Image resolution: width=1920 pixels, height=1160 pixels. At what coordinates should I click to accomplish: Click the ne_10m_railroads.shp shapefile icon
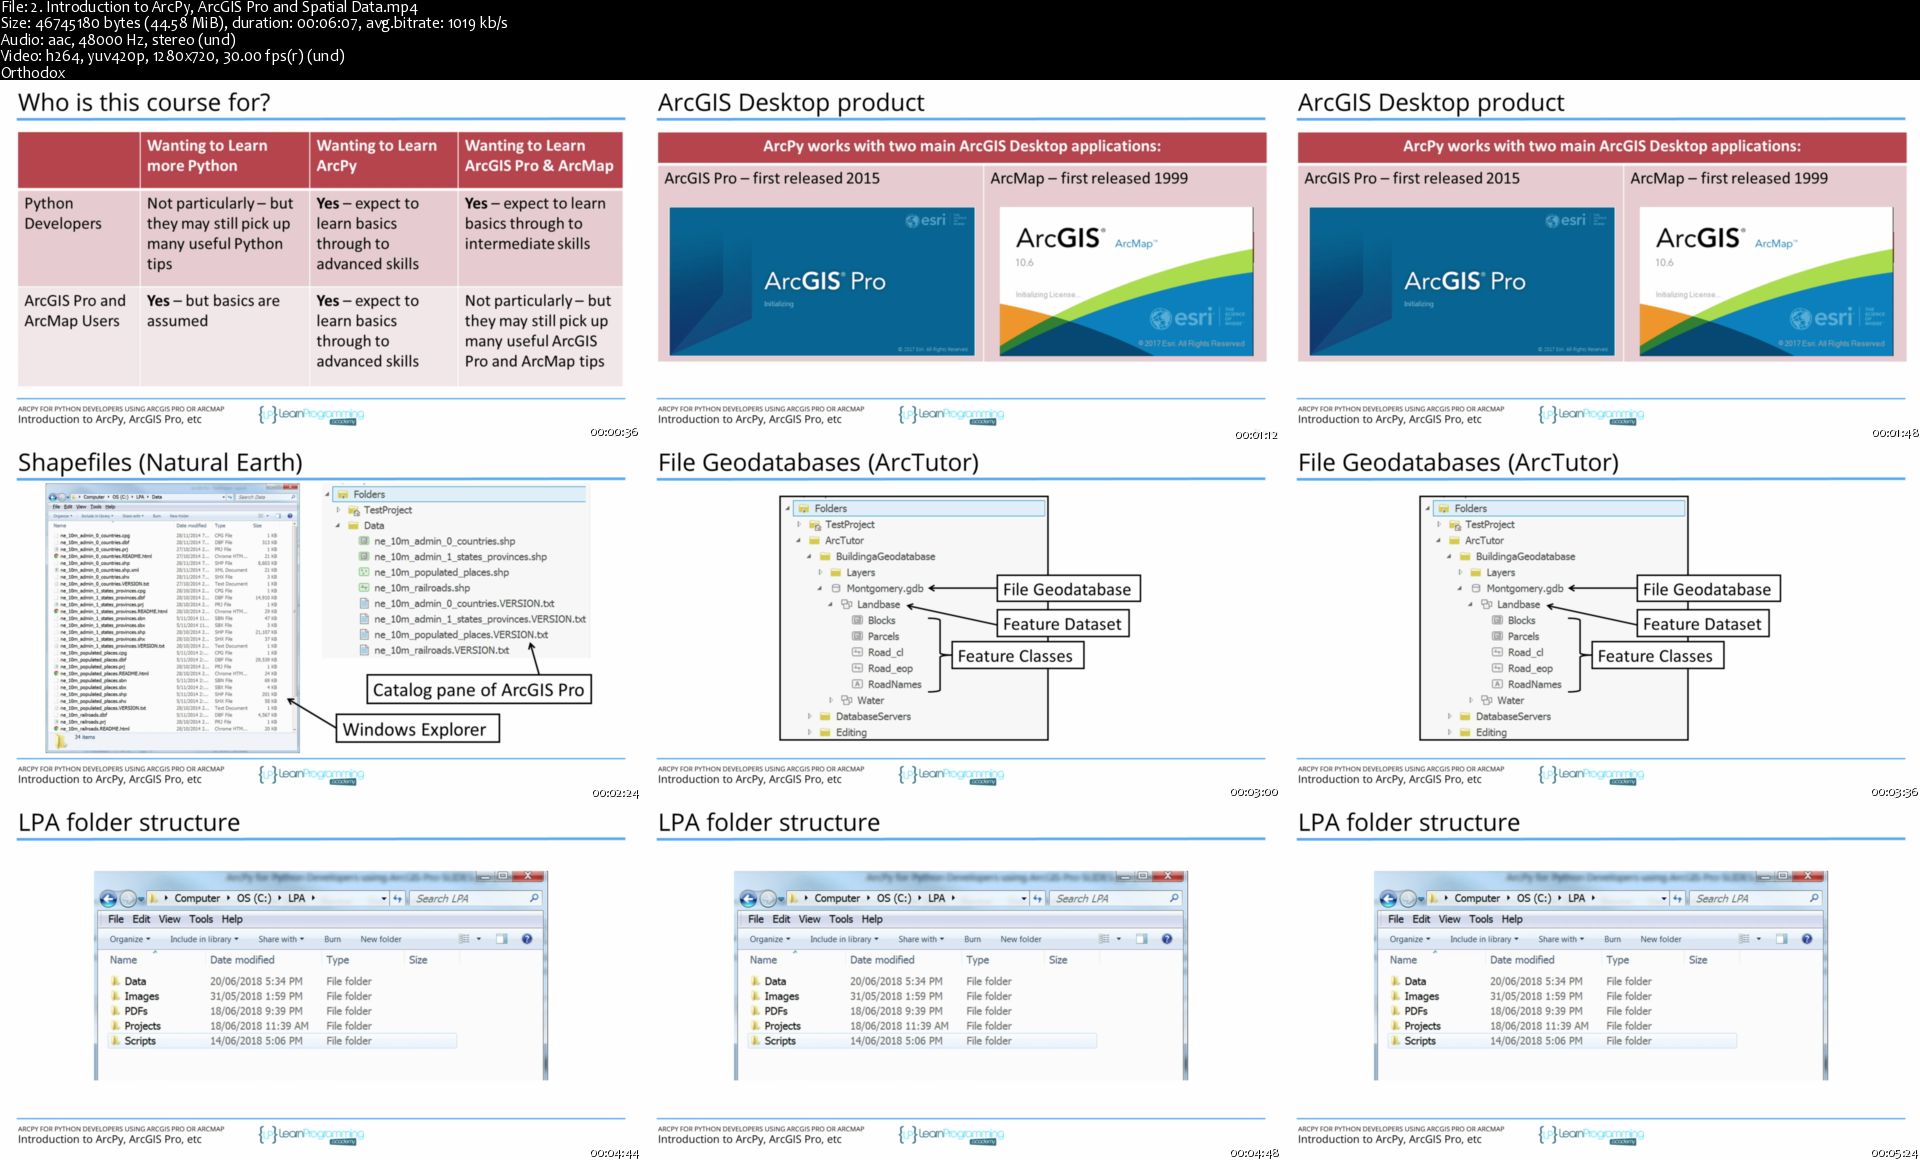pyautogui.click(x=364, y=588)
